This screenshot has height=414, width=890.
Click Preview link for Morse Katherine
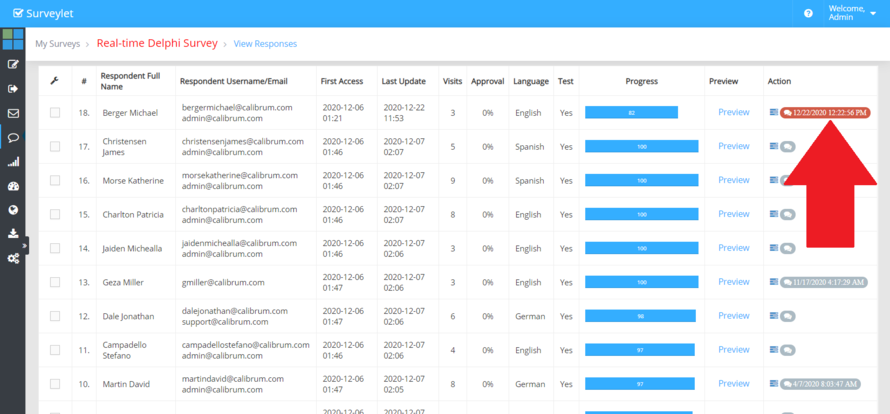(x=733, y=180)
